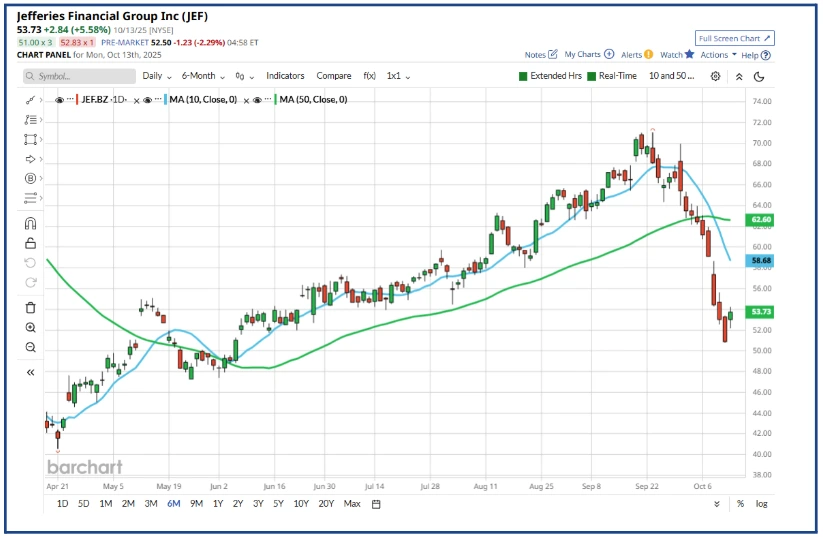
Task: Expand the 6-Month period dropdown
Action: (203, 76)
